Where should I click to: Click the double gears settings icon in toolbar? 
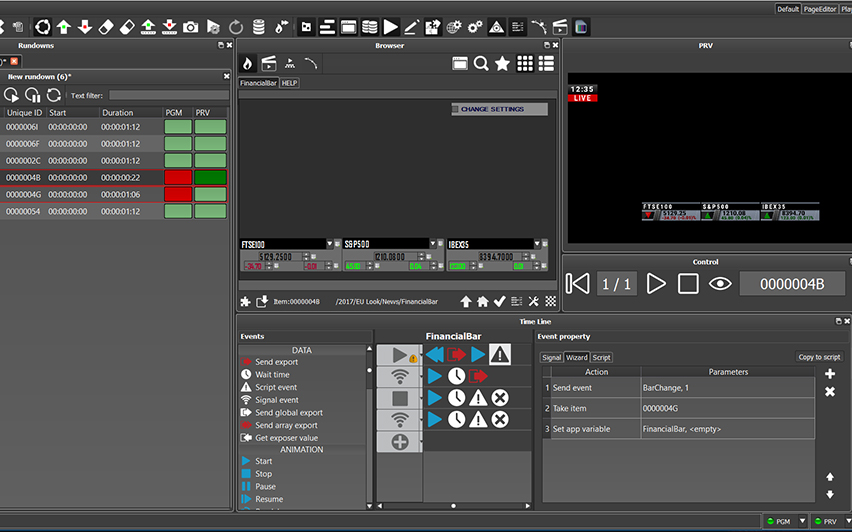point(475,27)
